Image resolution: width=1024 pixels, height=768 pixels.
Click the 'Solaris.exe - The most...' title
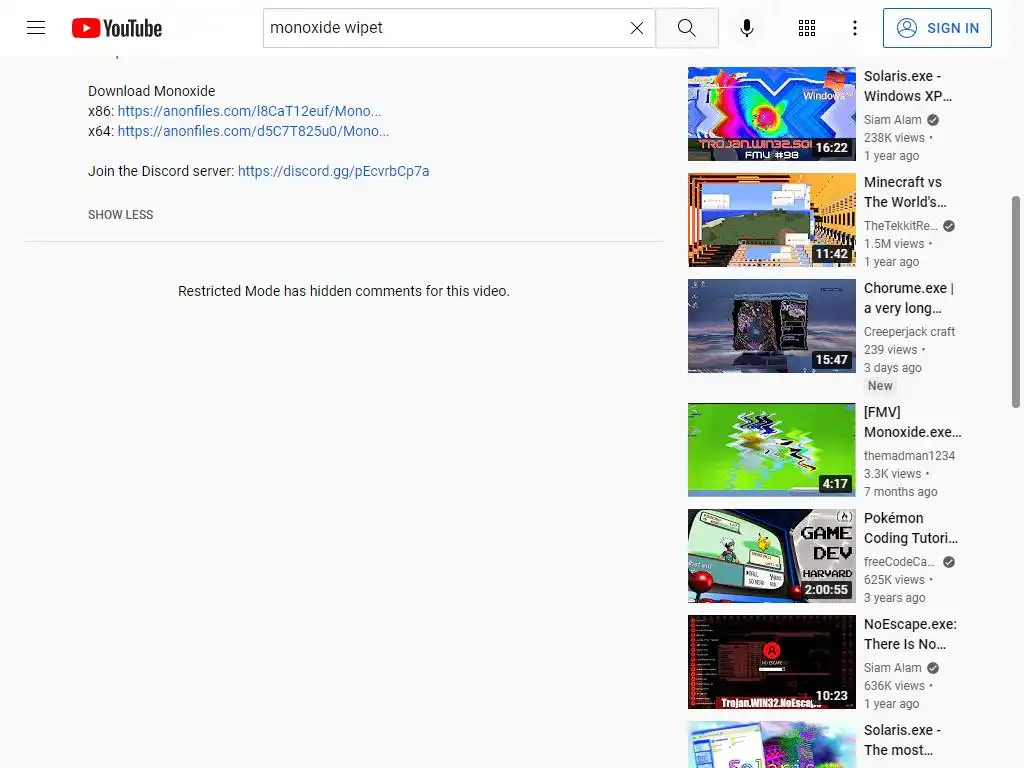pyautogui.click(x=902, y=740)
